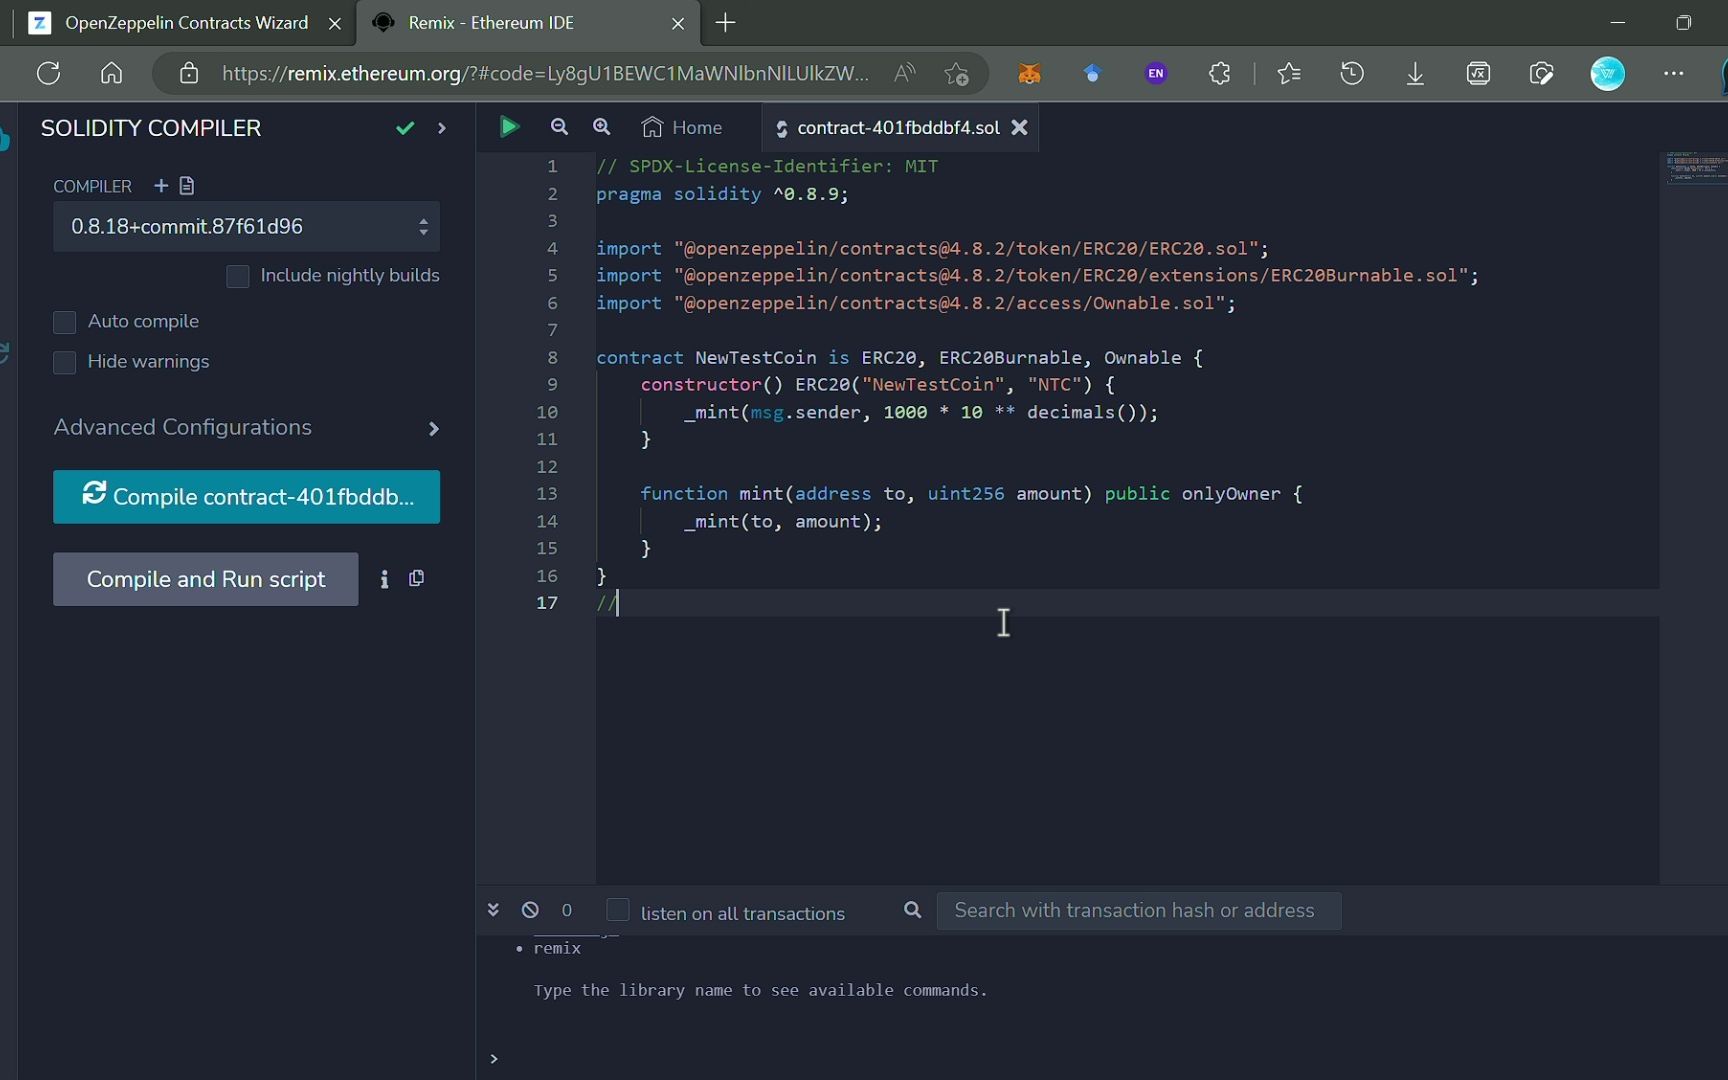Run script with the green play icon
This screenshot has height=1080, width=1728.
(509, 127)
